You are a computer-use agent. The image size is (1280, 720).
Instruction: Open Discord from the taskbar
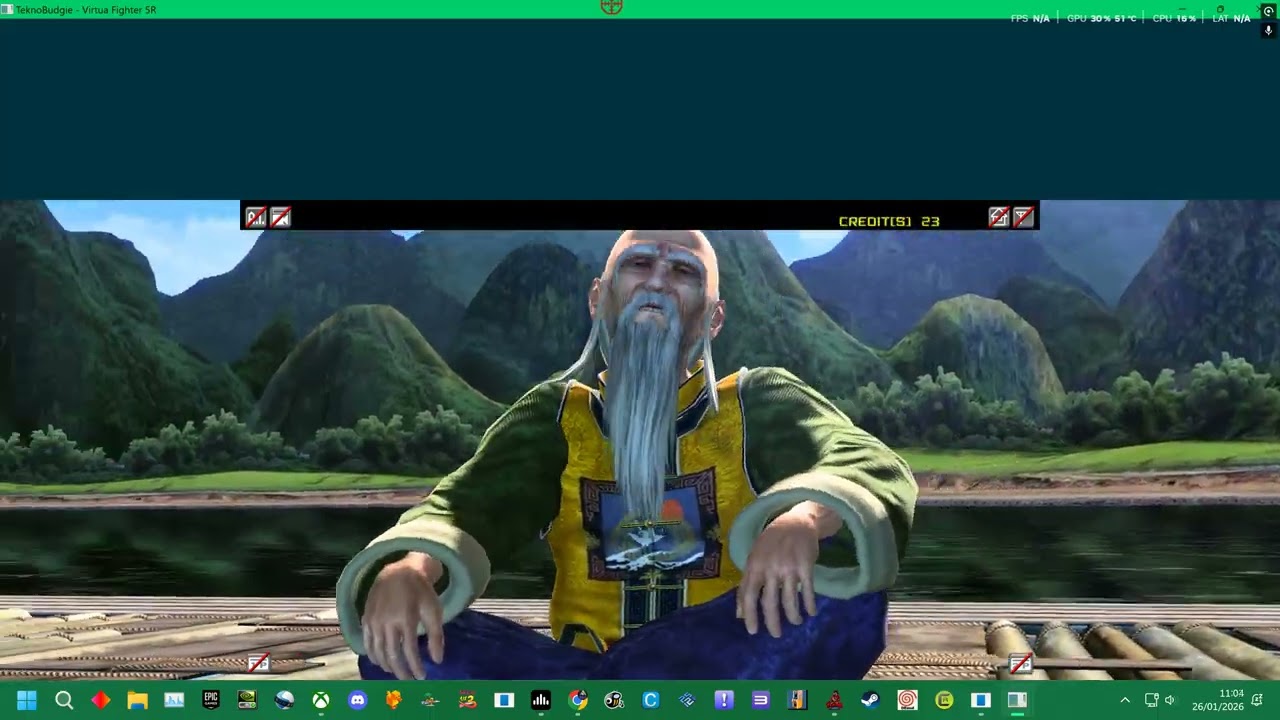(357, 700)
